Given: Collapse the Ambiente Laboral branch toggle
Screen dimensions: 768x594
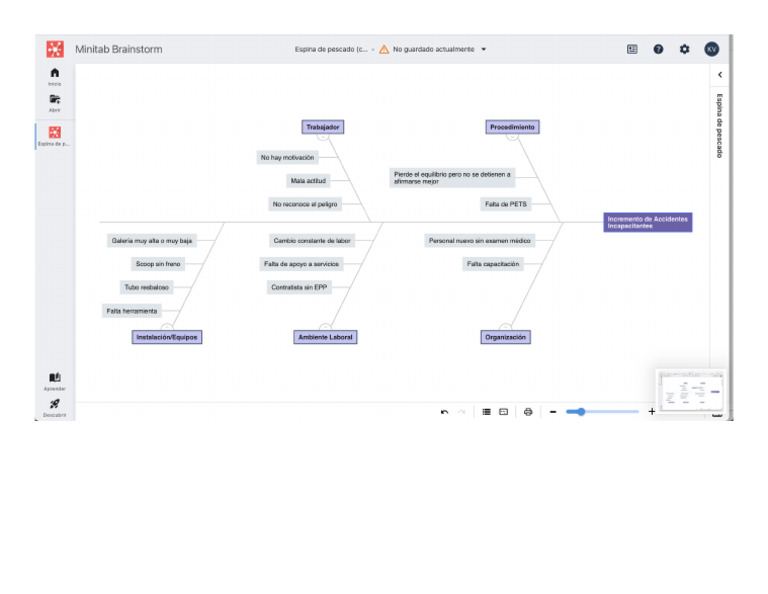Looking at the screenshot, I should click(325, 327).
